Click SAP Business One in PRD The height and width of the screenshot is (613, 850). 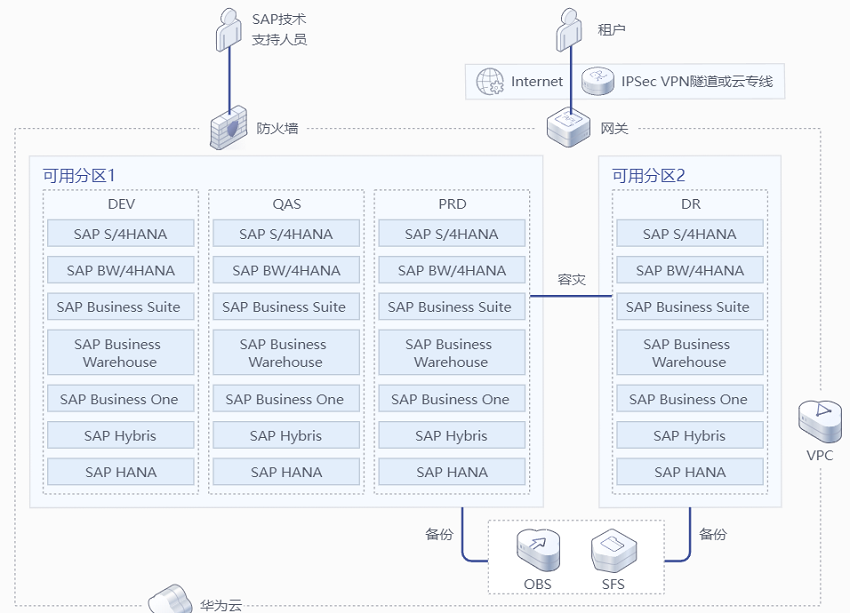[452, 399]
